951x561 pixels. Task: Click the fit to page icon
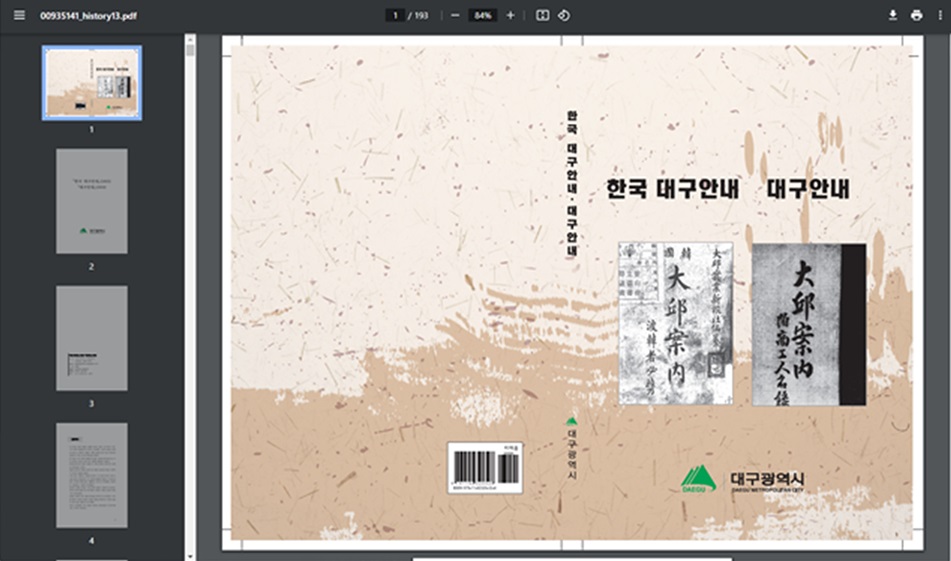[x=542, y=16]
